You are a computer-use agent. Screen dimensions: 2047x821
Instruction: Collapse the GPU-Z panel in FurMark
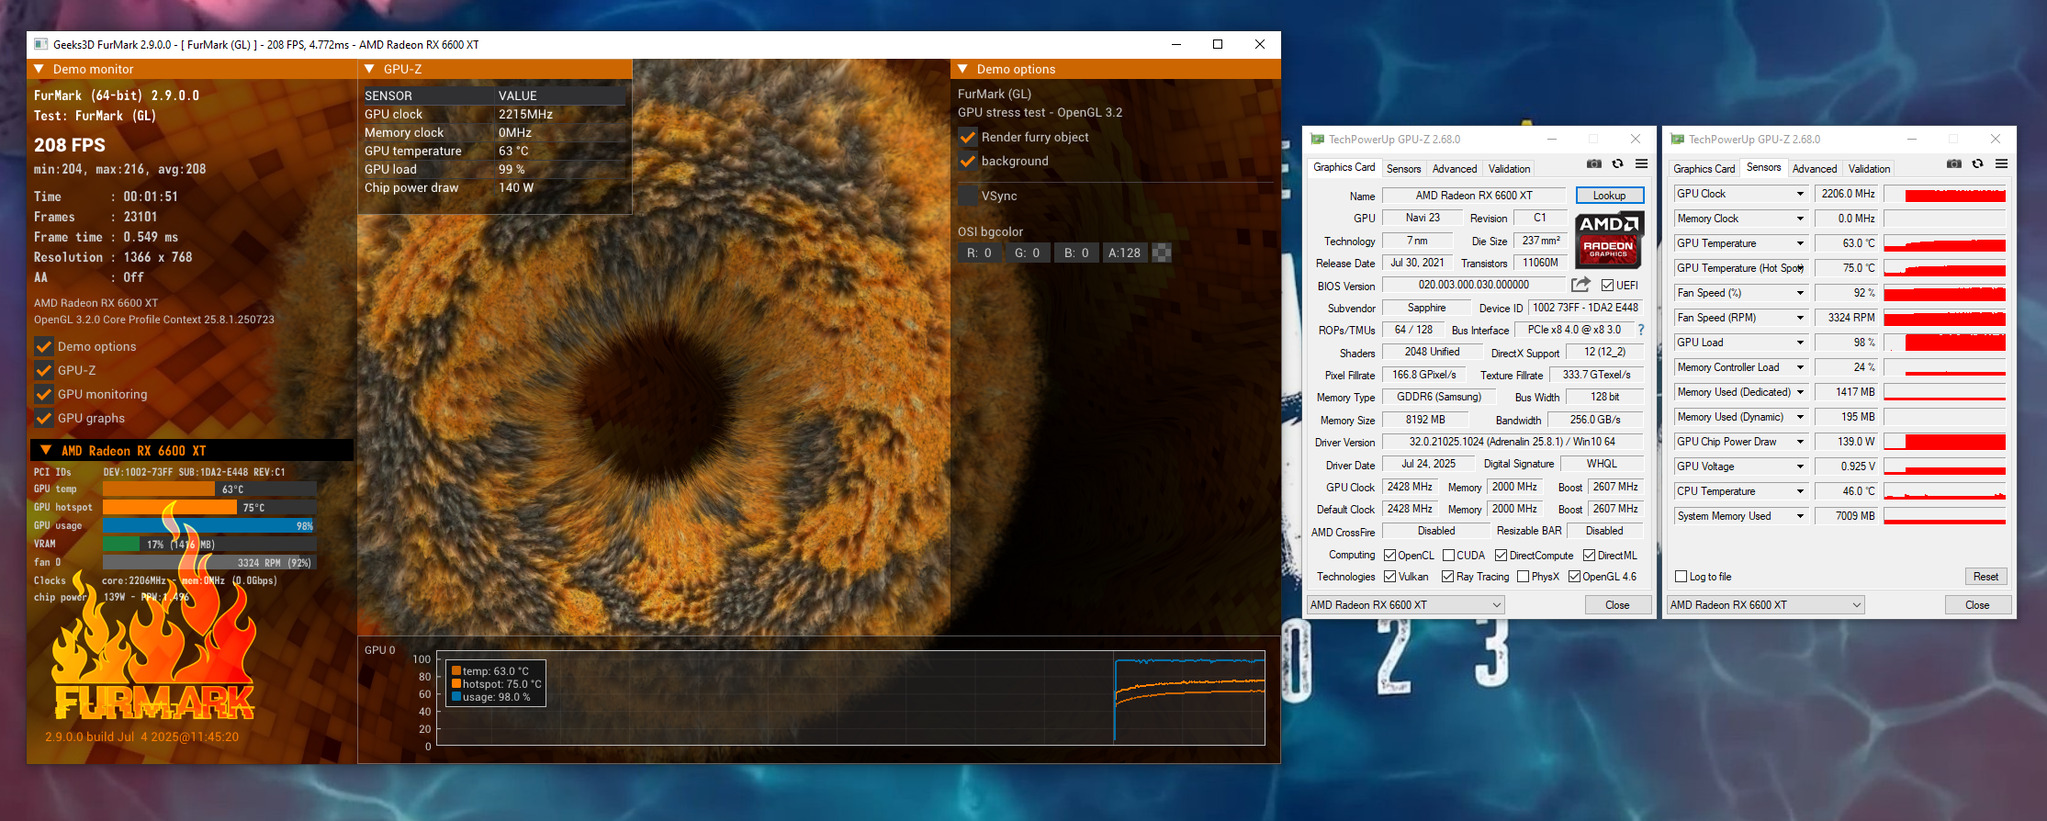coord(370,69)
